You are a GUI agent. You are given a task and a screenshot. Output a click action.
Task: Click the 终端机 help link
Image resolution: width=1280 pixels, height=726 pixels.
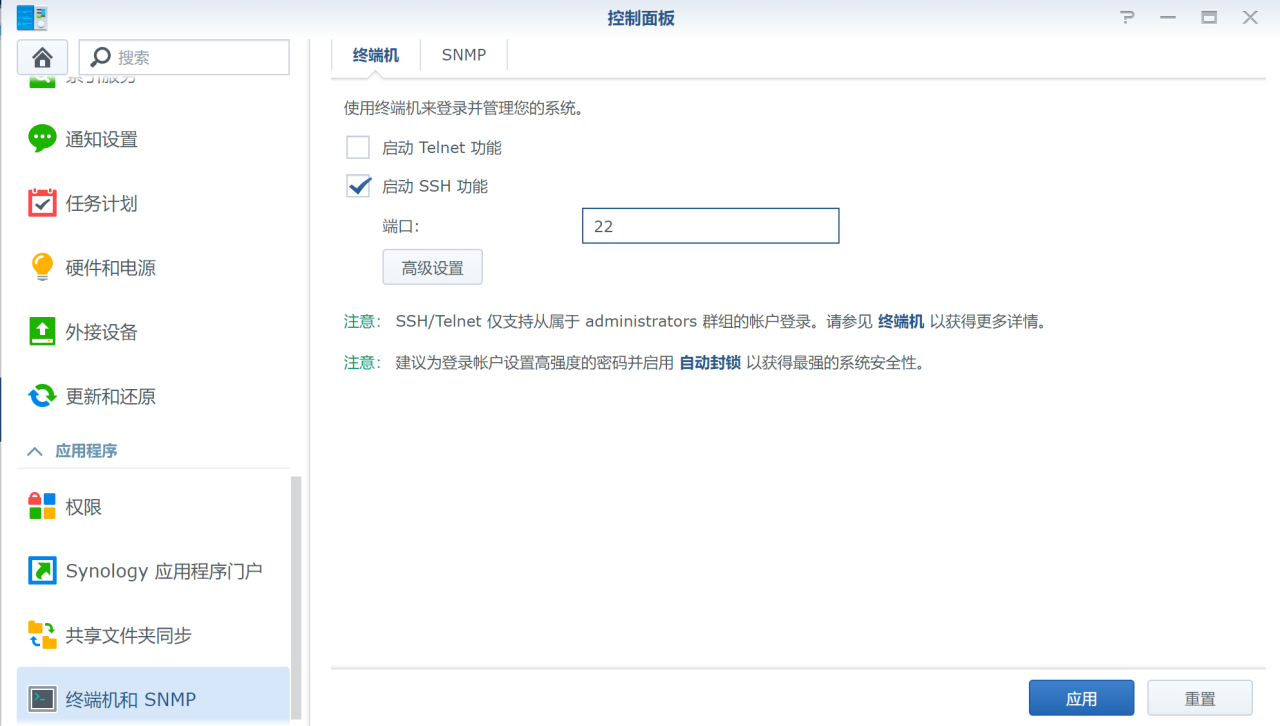click(x=901, y=321)
